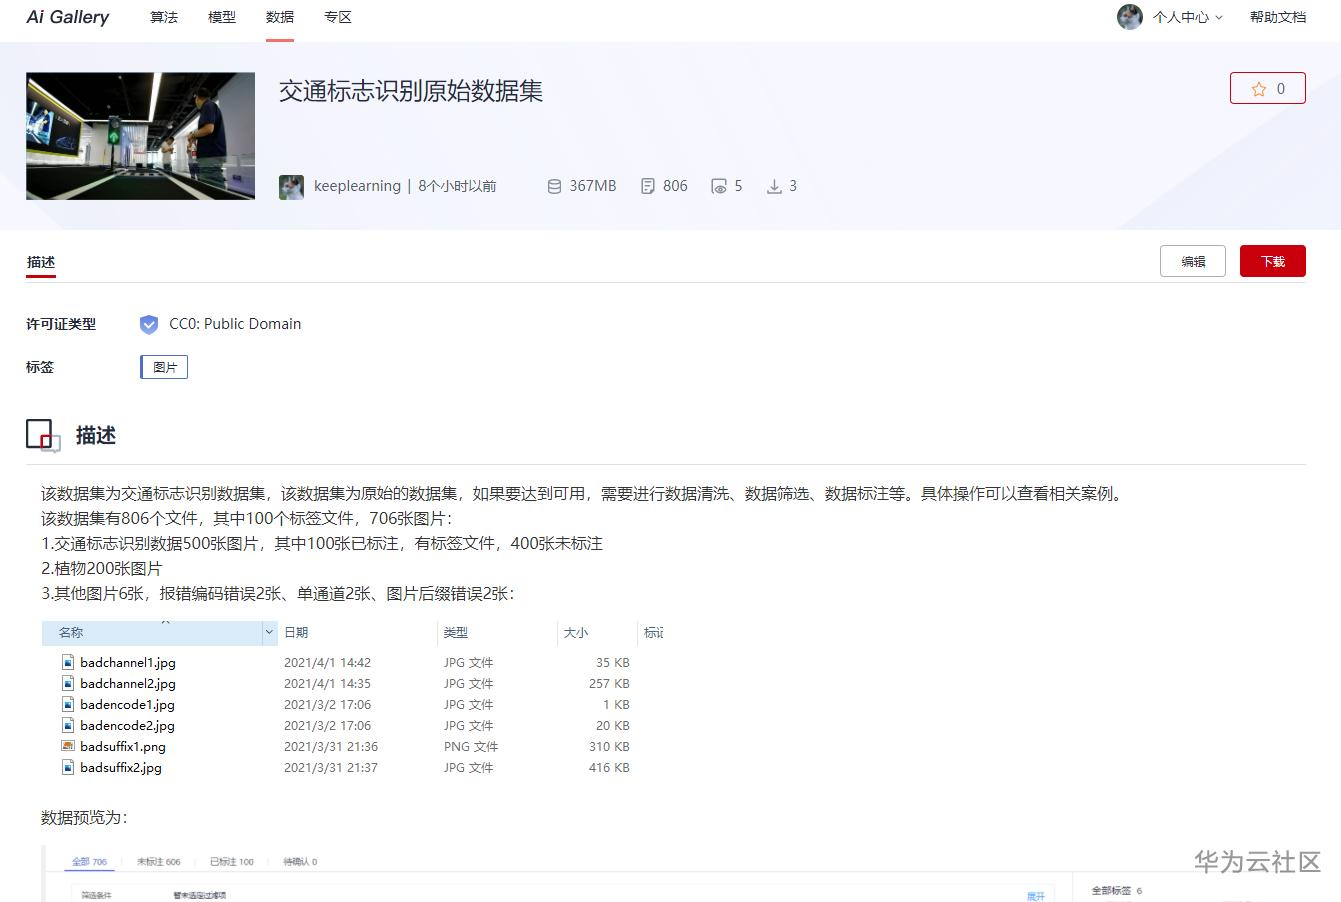Click the 下载 download button
The height and width of the screenshot is (902, 1341).
pyautogui.click(x=1272, y=260)
